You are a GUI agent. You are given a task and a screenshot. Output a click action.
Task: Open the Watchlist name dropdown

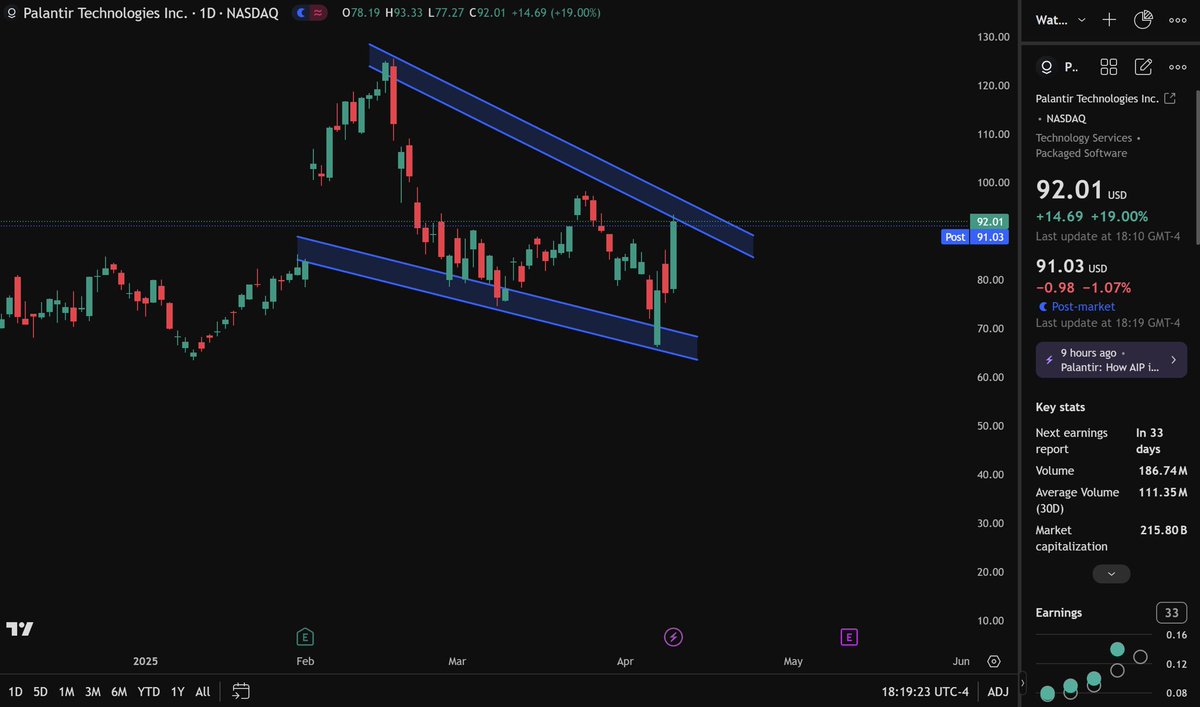pos(1061,19)
